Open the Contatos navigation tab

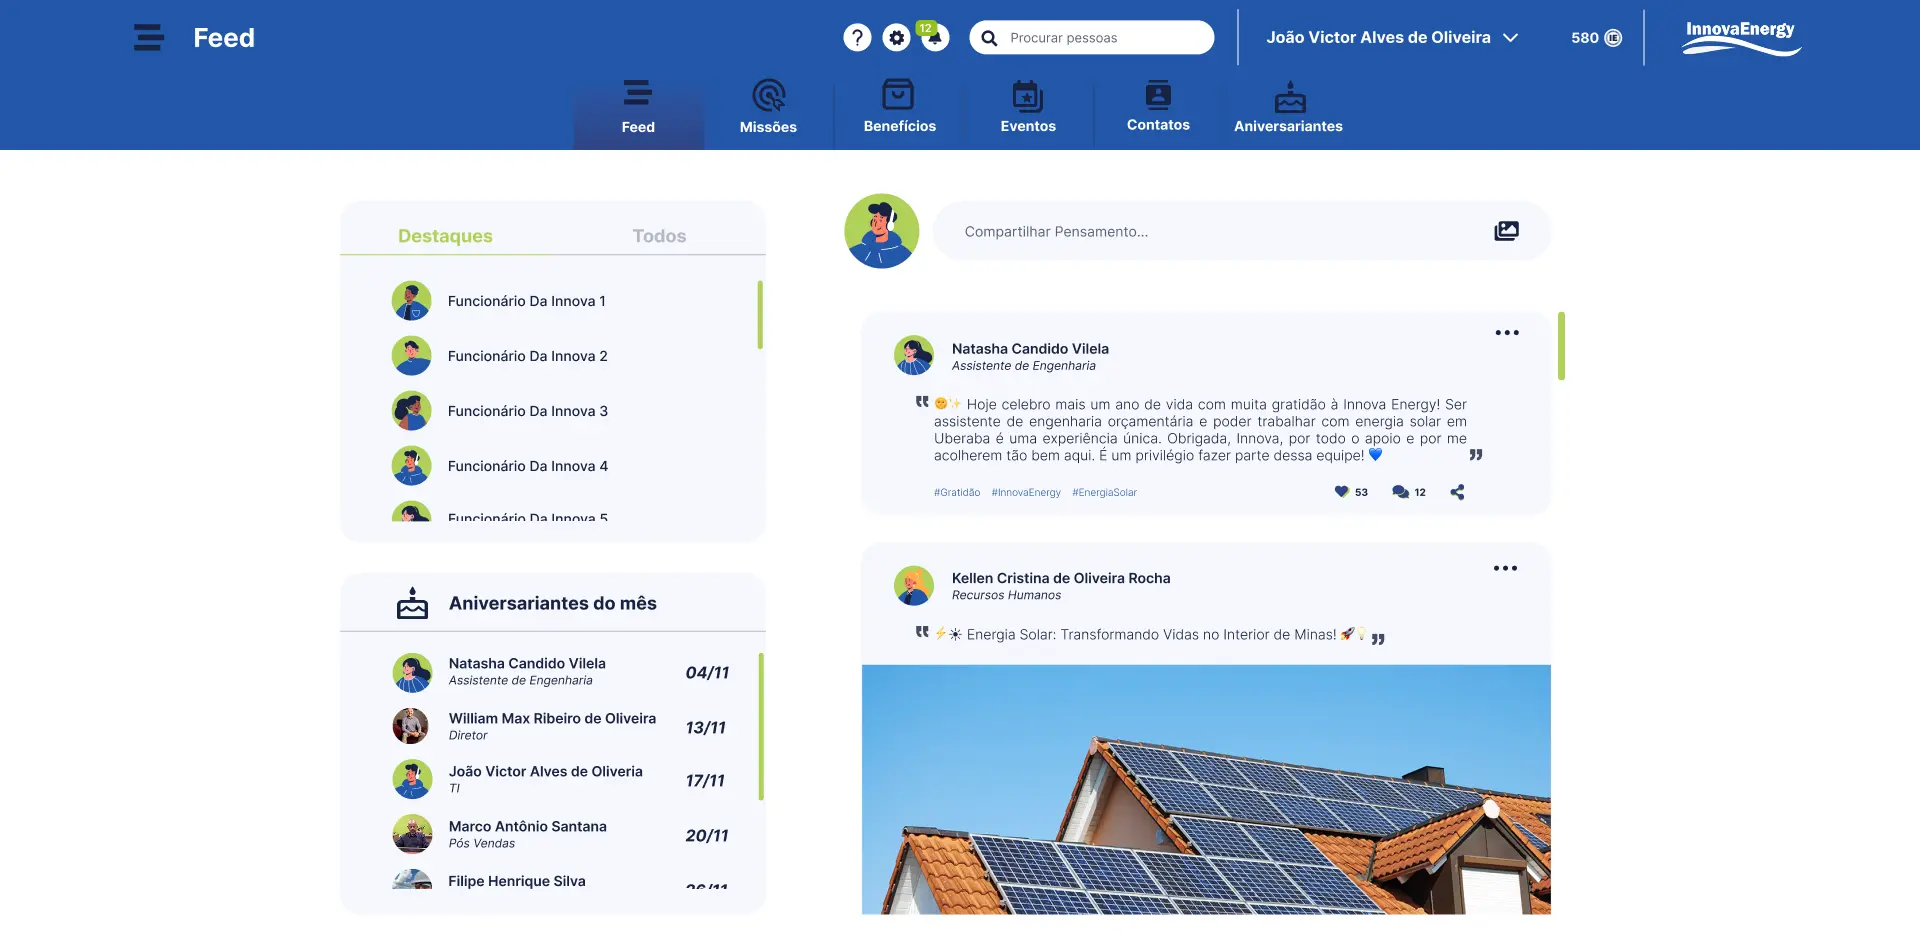coord(1158,107)
